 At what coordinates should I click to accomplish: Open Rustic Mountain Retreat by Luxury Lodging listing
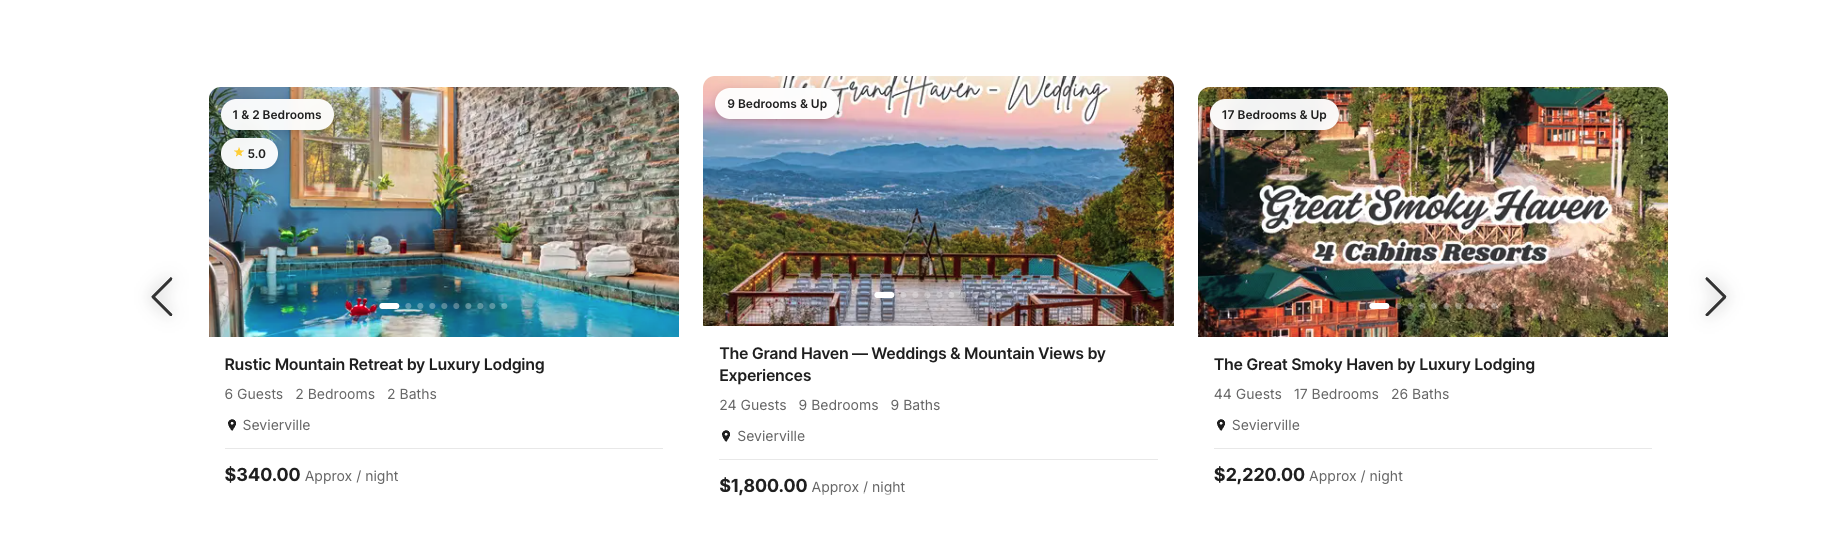tap(384, 365)
